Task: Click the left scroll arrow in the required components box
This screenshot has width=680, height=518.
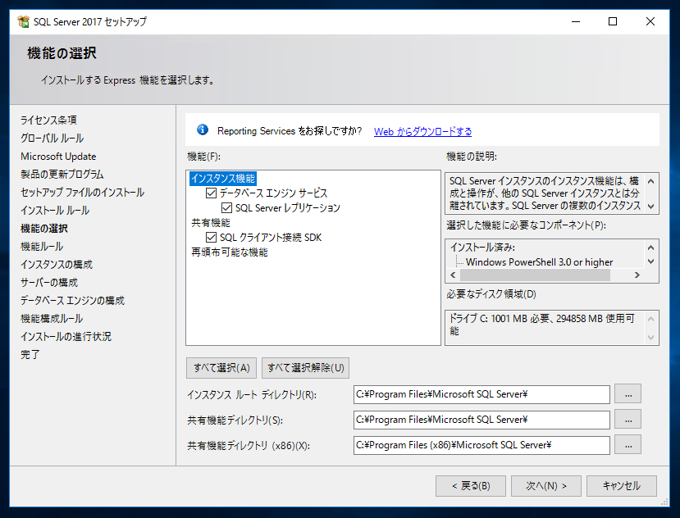Action: pos(453,275)
